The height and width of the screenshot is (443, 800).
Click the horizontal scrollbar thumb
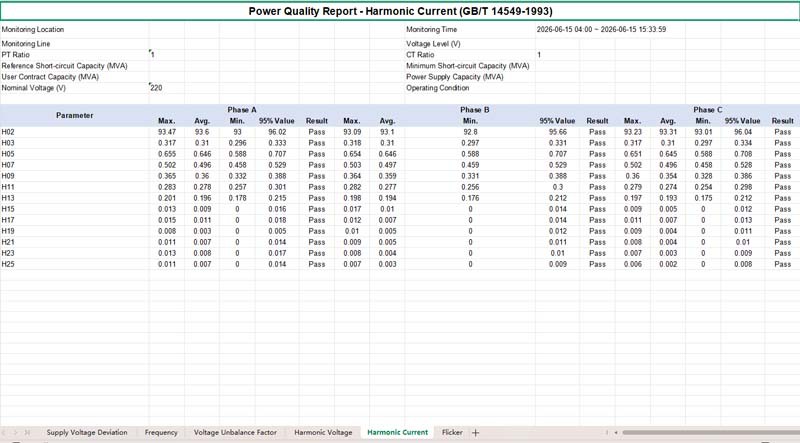point(711,432)
